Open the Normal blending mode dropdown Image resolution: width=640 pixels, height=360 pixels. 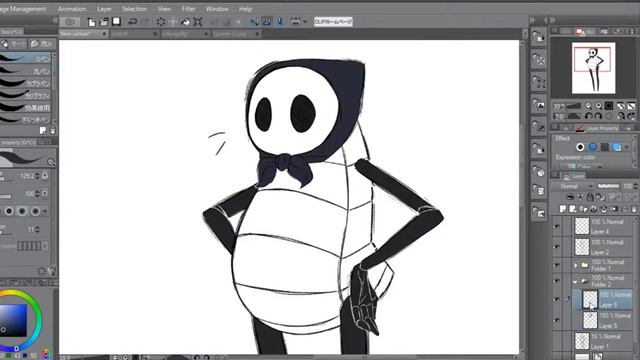pyautogui.click(x=572, y=186)
